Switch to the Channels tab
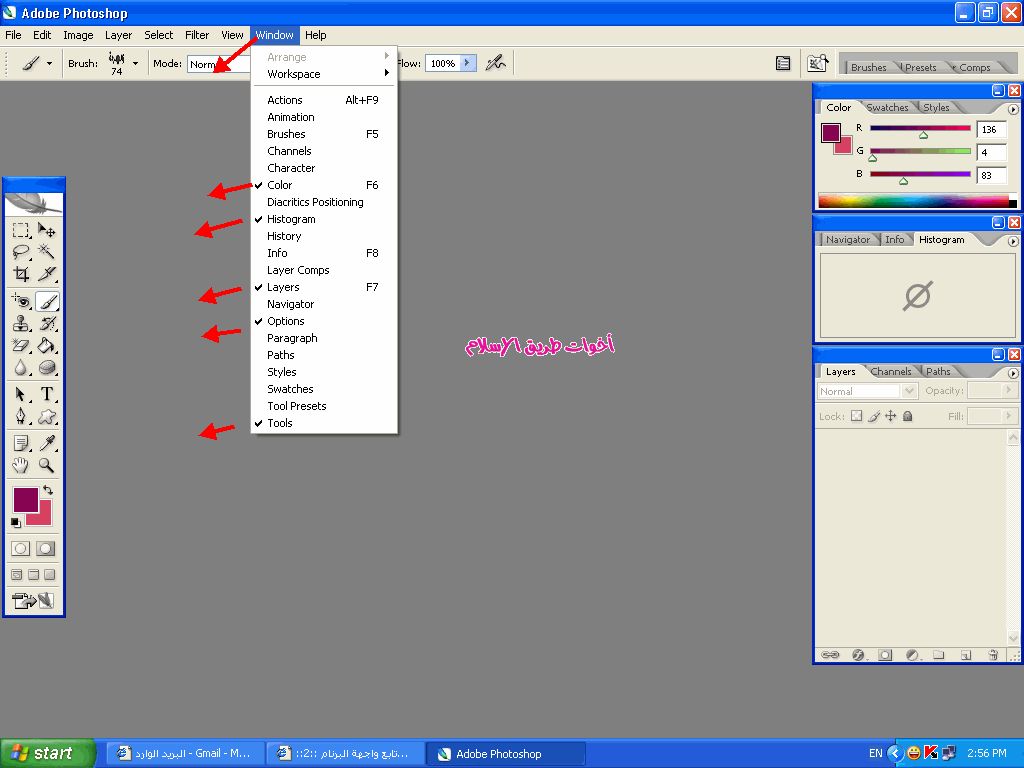1024x768 pixels. [891, 372]
